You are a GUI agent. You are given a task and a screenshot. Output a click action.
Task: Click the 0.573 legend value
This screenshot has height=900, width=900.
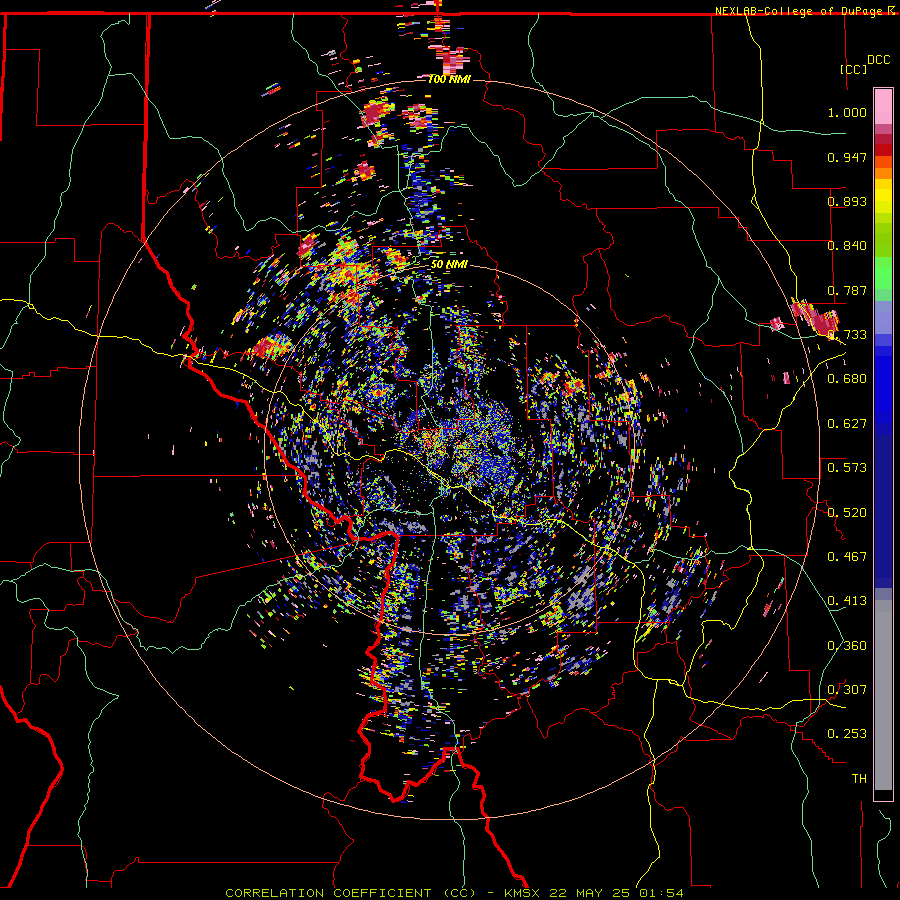pos(847,468)
